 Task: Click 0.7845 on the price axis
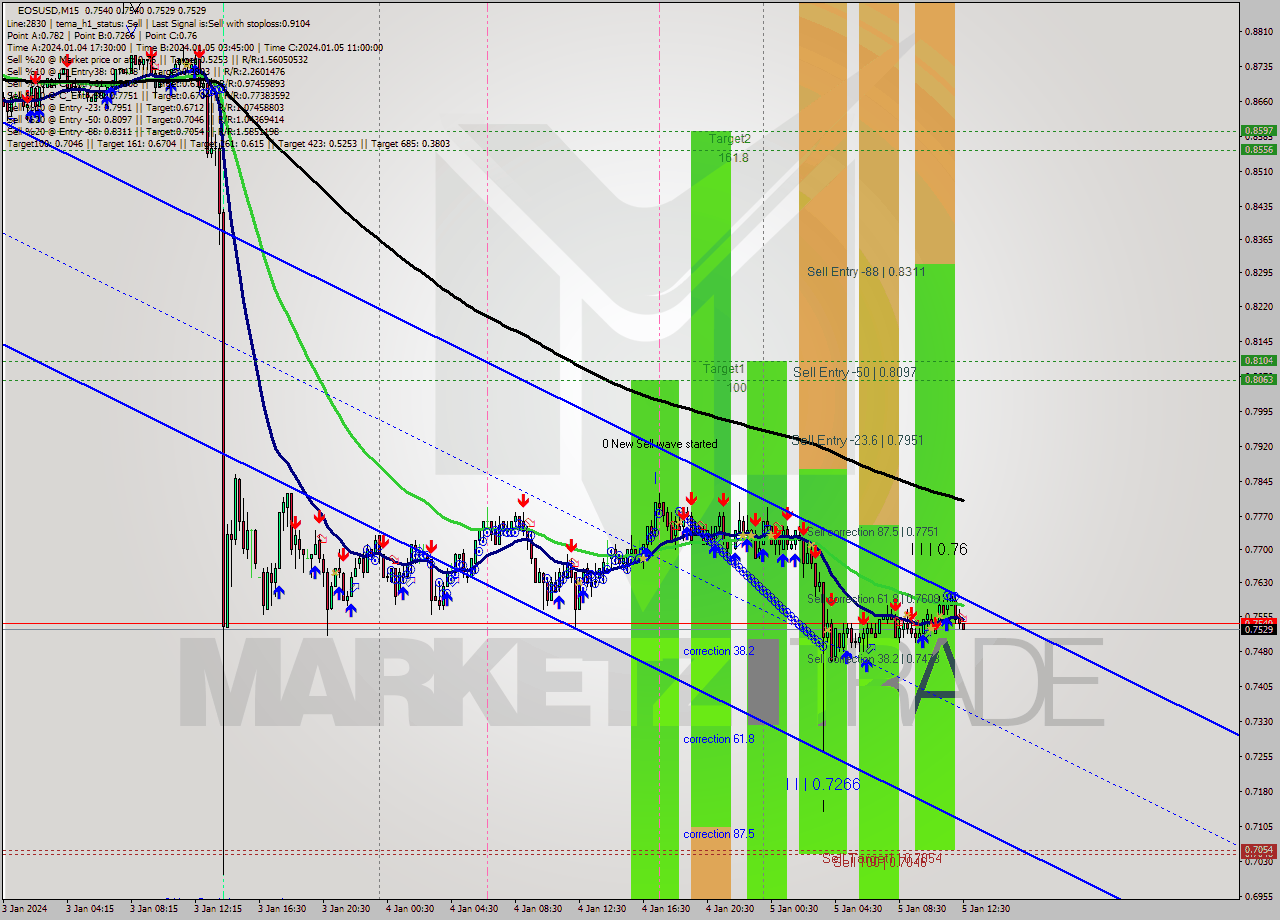click(1258, 482)
